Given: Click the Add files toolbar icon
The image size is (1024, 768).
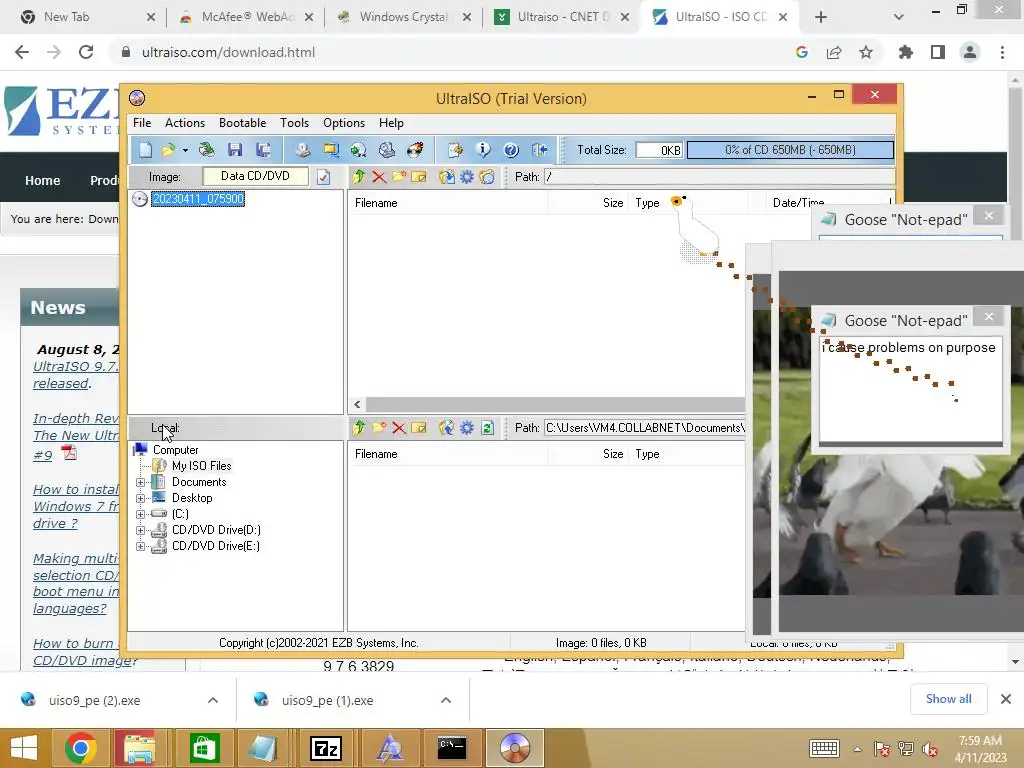Looking at the screenshot, I should (x=455, y=150).
